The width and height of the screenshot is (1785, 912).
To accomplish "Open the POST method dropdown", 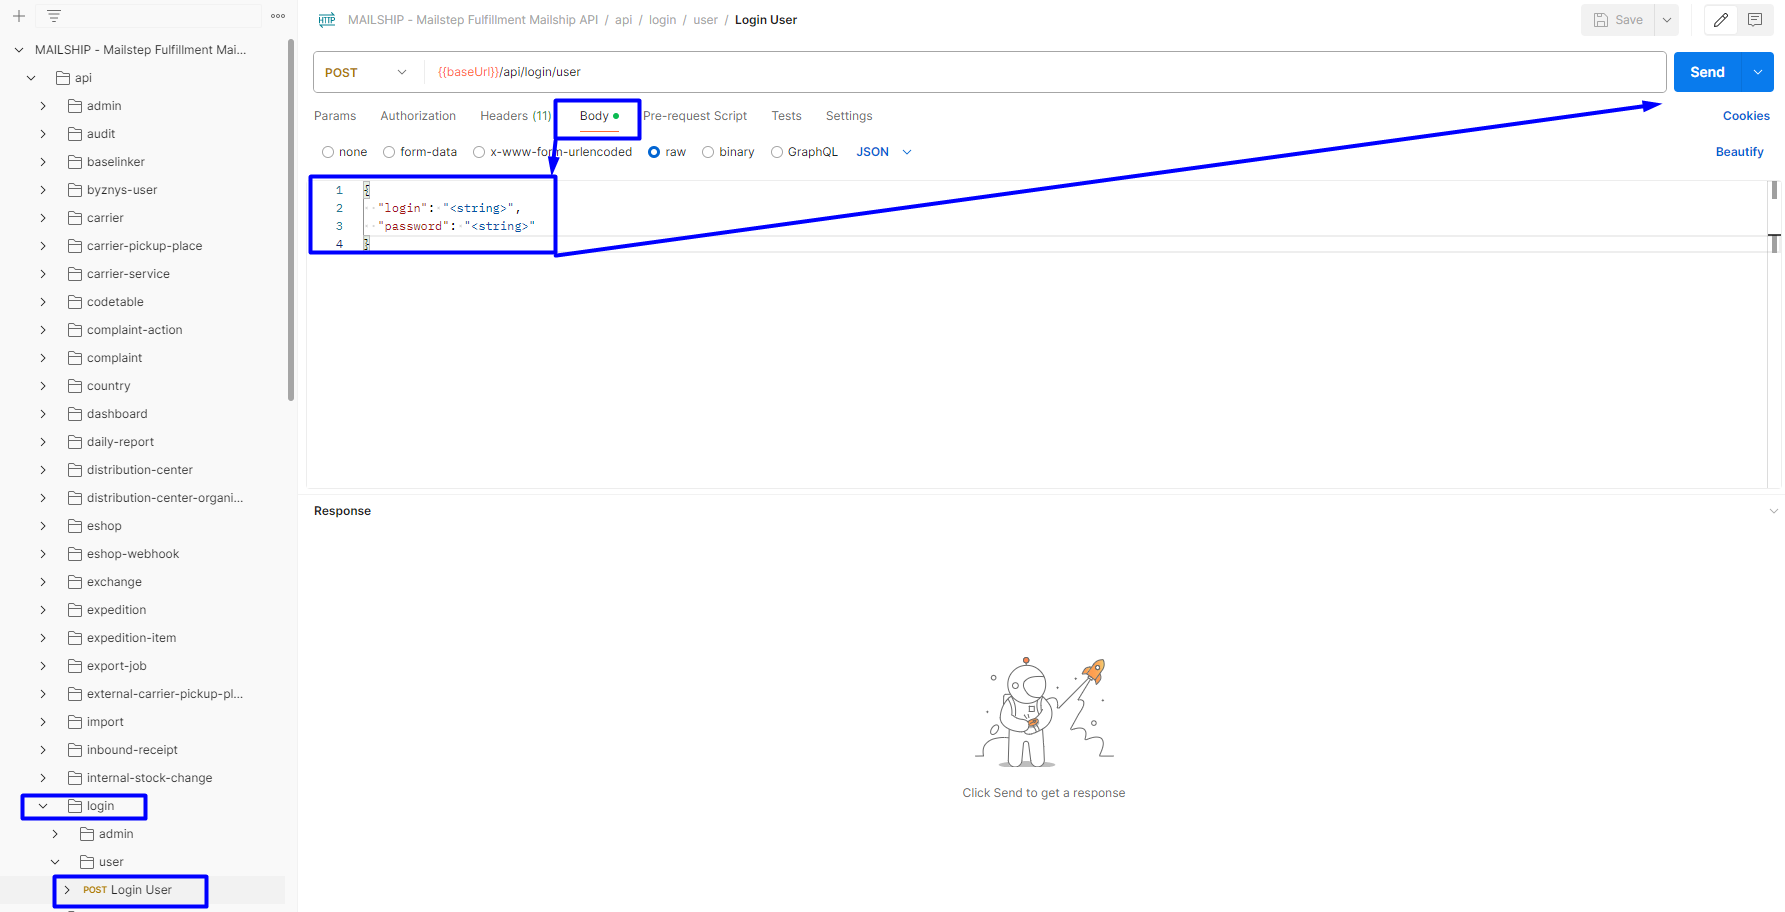I will [x=366, y=72].
